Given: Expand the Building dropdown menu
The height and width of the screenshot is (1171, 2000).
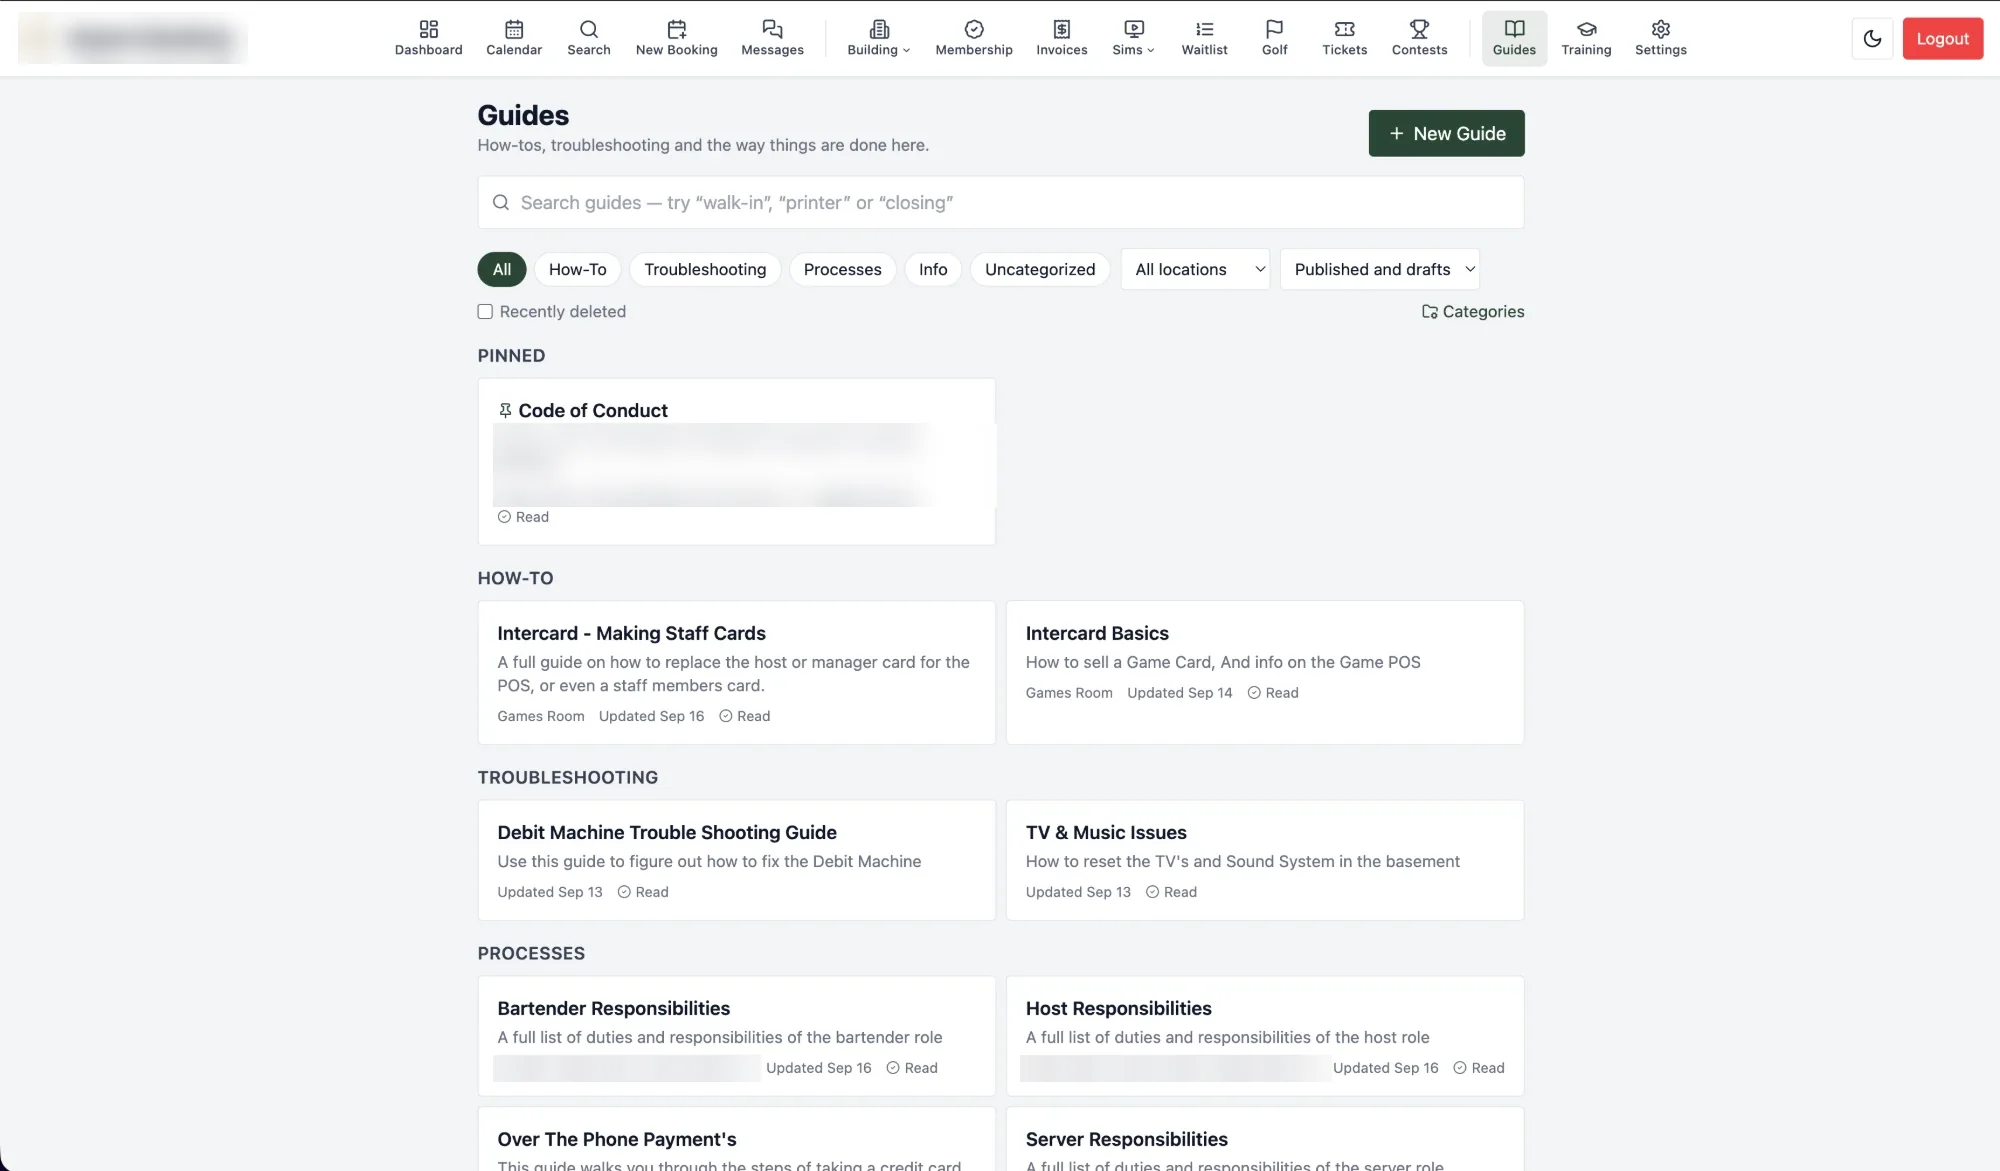Looking at the screenshot, I should click(878, 38).
